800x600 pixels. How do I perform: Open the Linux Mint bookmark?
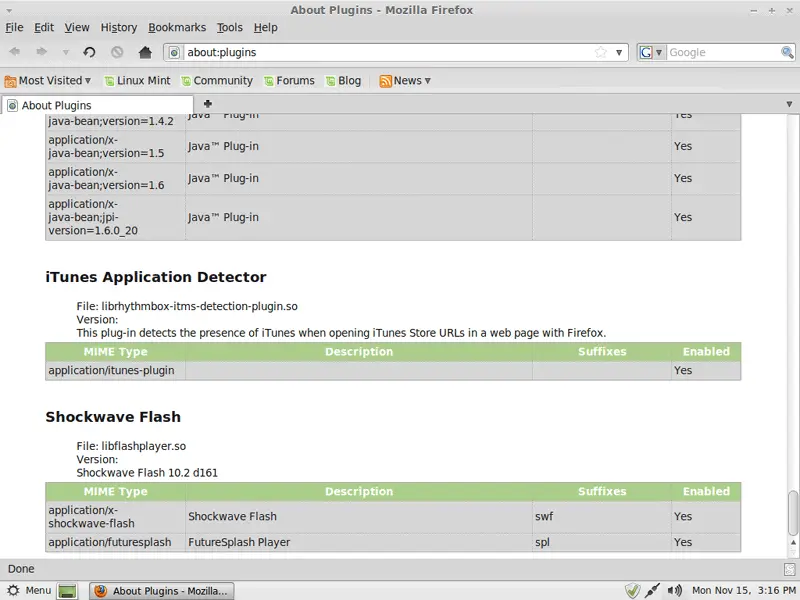pos(138,81)
